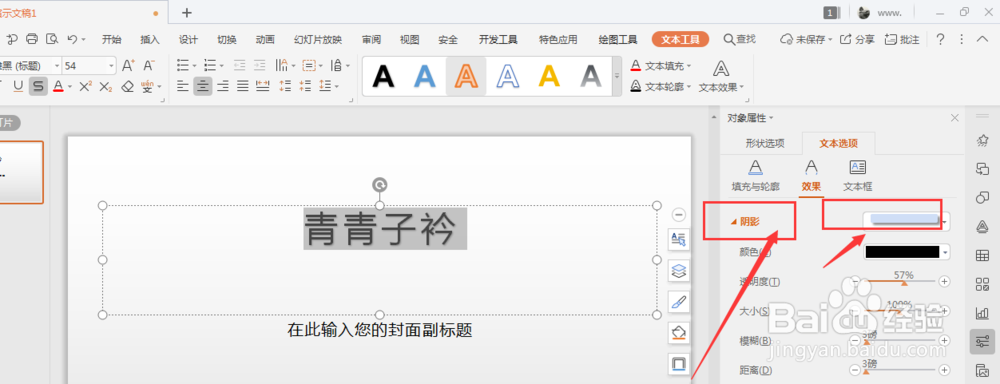This screenshot has height=384, width=1000.
Task: Click the 分享 share button
Action: [857, 40]
